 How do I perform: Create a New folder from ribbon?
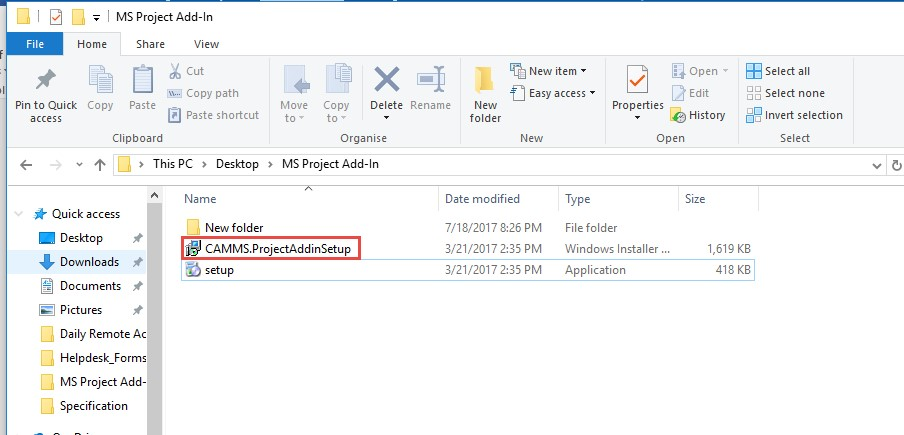(485, 94)
